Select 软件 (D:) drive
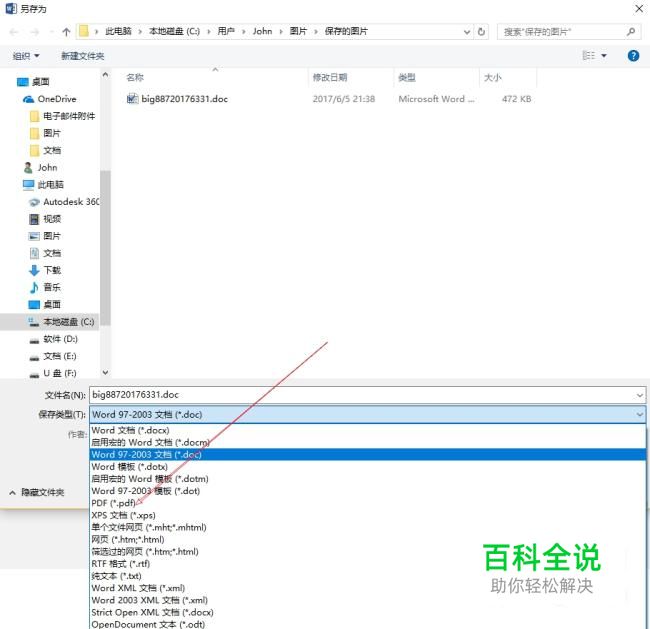The width and height of the screenshot is (650, 629). point(53,339)
